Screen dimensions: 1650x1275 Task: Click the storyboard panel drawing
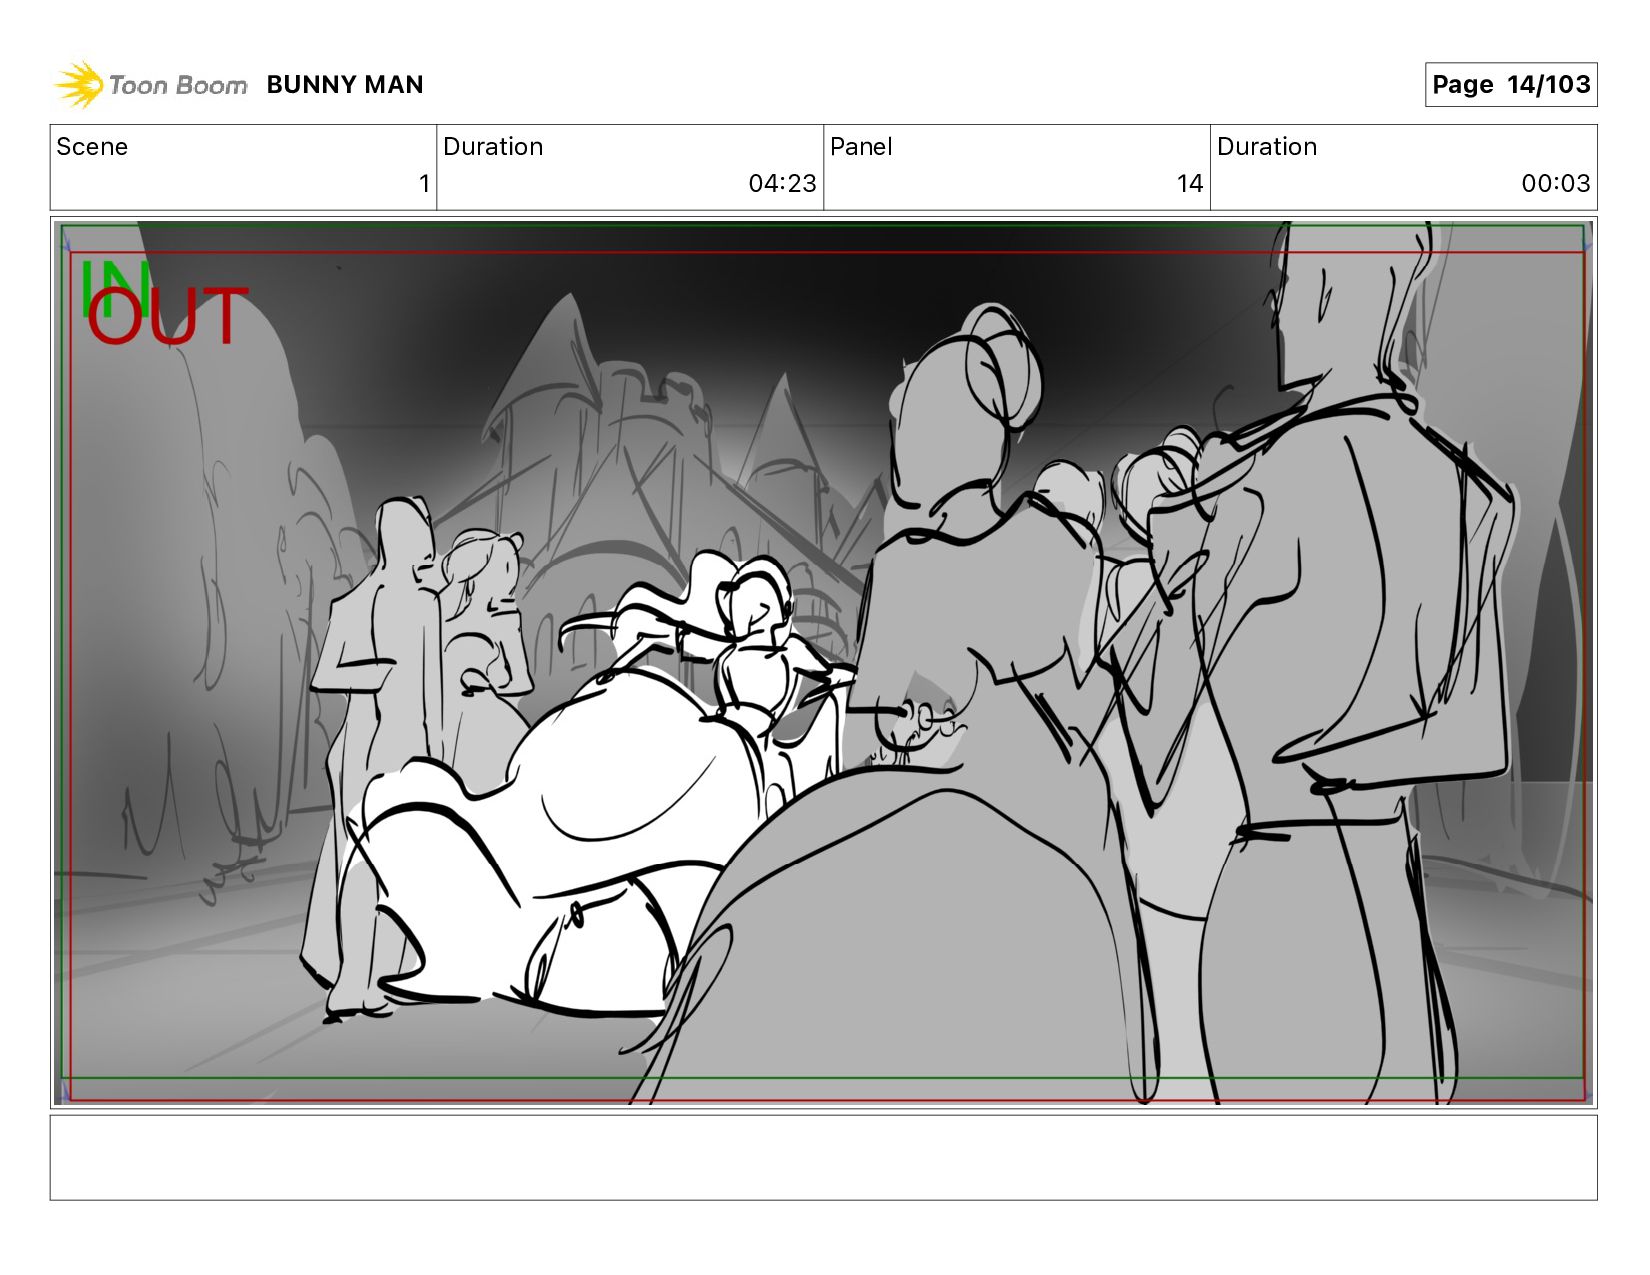click(x=823, y=662)
